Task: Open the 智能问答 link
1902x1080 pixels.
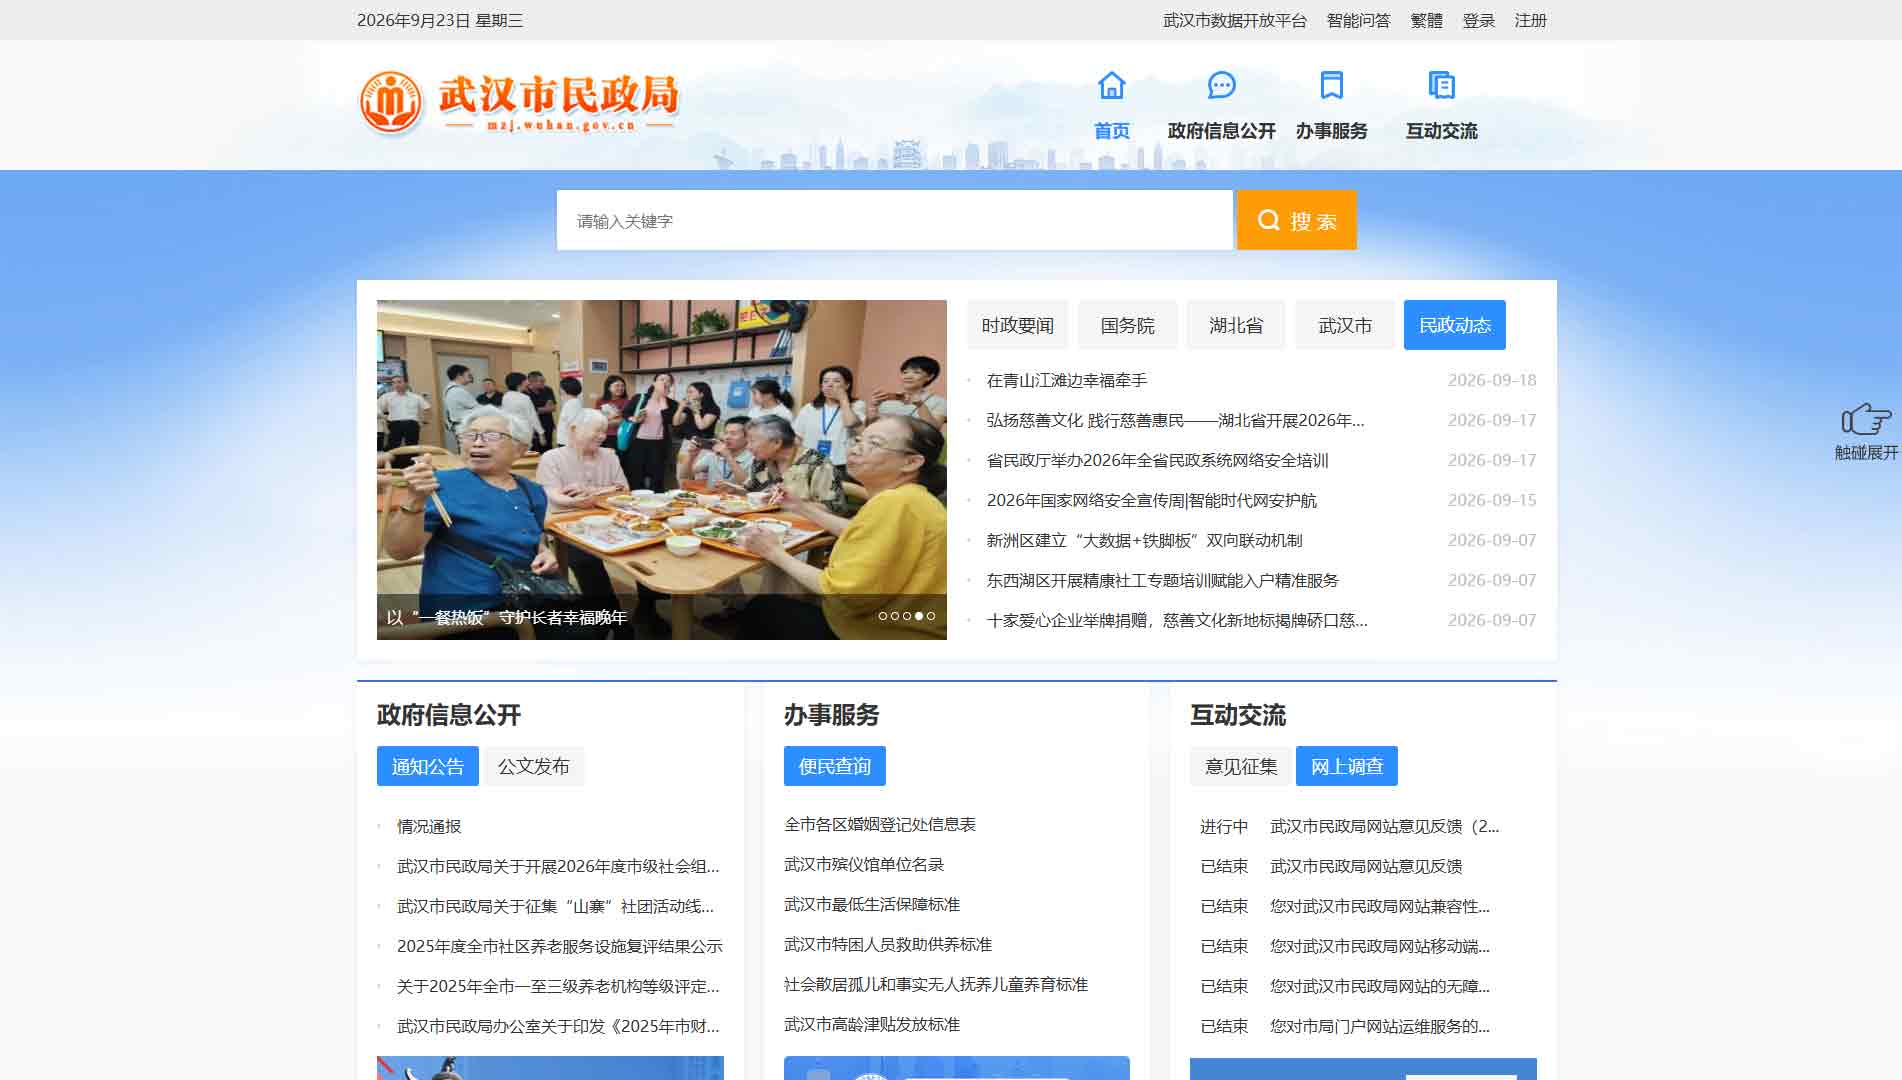Action: click(1358, 20)
